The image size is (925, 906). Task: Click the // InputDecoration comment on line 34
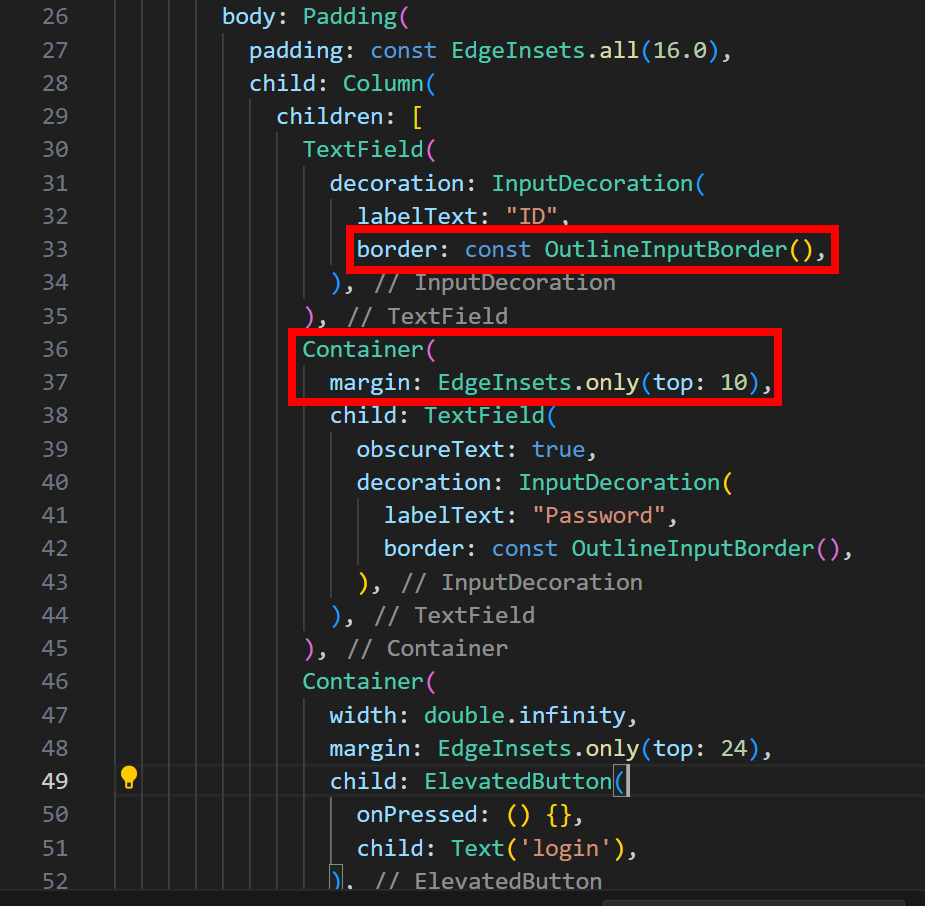pyautogui.click(x=494, y=283)
